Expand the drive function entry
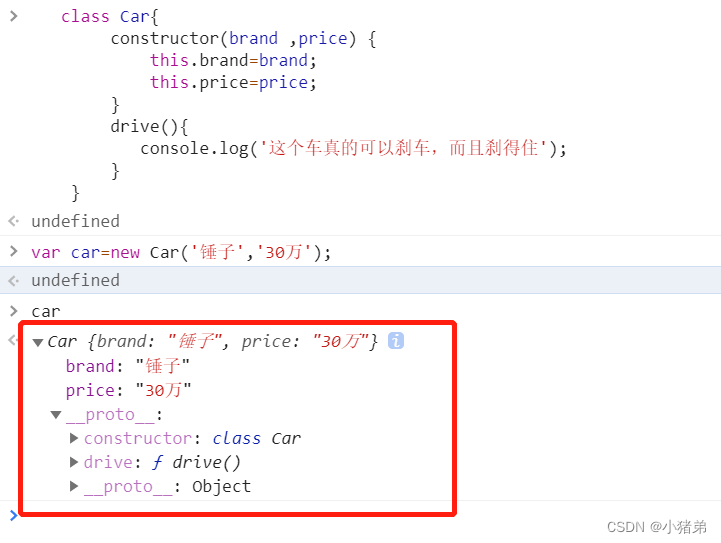Viewport: 721px width, 543px height. coord(74,462)
